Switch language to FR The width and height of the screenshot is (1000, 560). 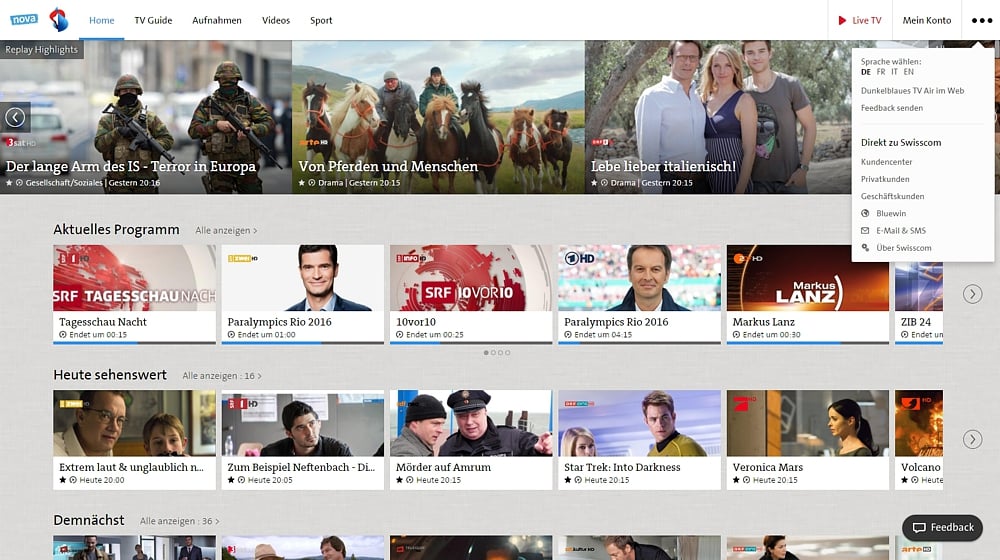pos(881,72)
